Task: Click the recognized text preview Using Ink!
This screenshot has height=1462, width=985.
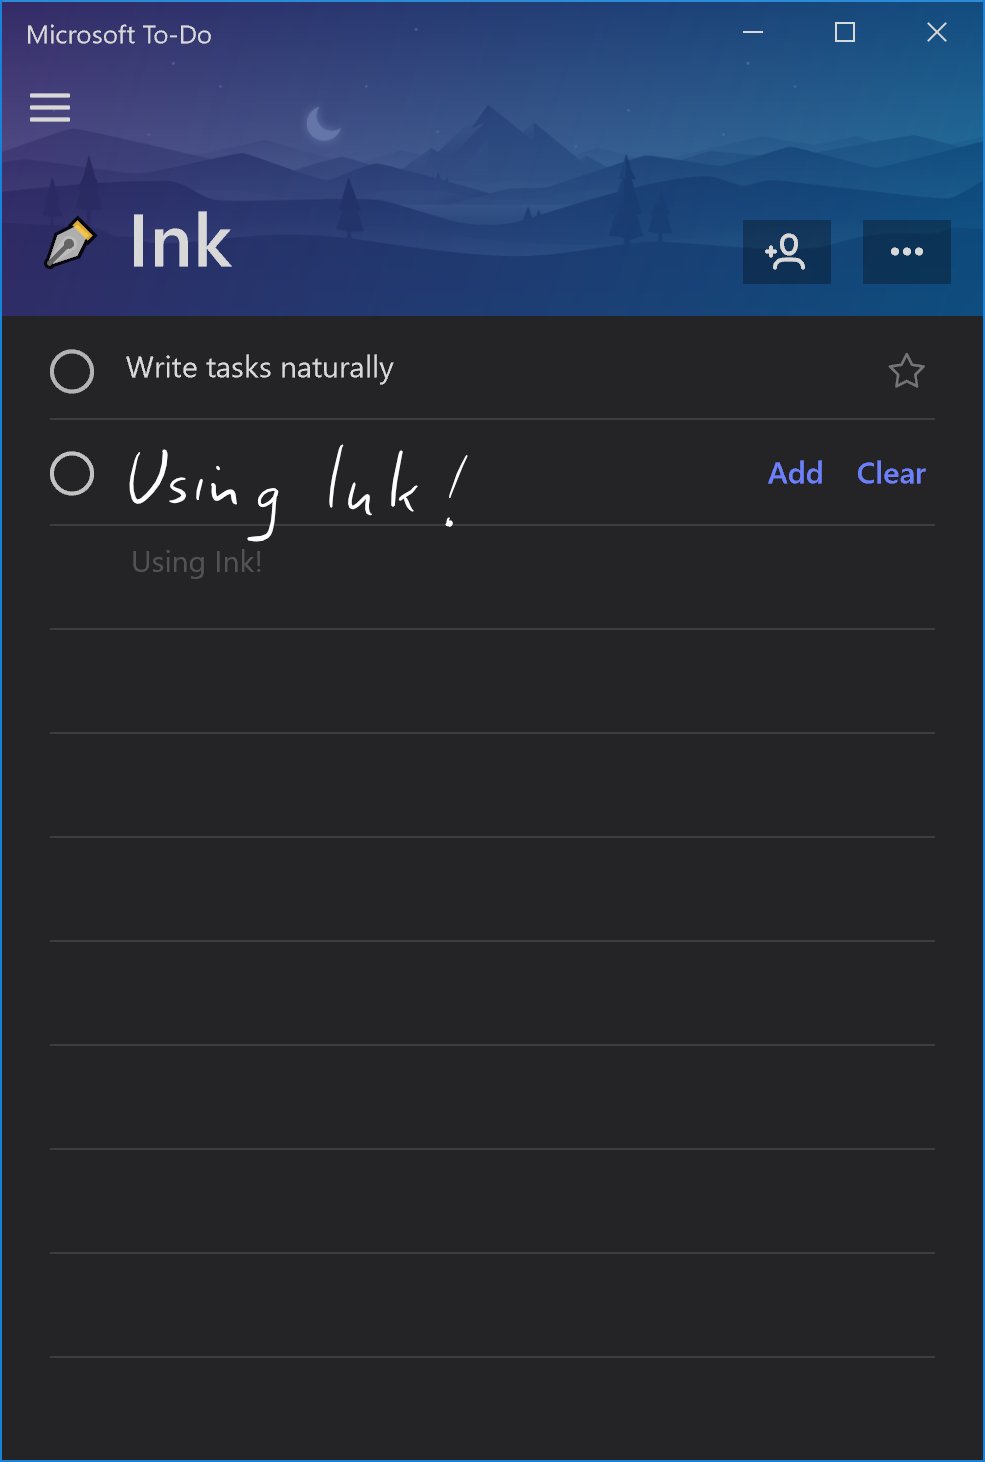Action: coord(197,562)
